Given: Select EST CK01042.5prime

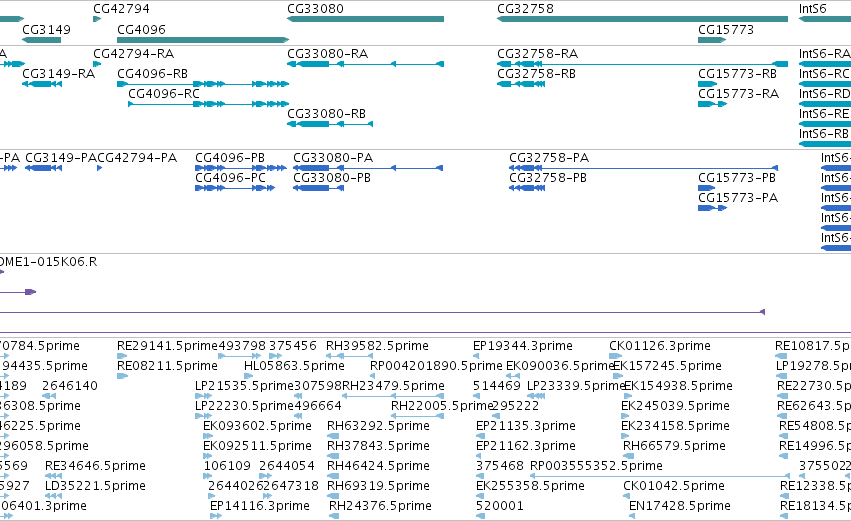Looking at the screenshot, I should pyautogui.click(x=674, y=486).
